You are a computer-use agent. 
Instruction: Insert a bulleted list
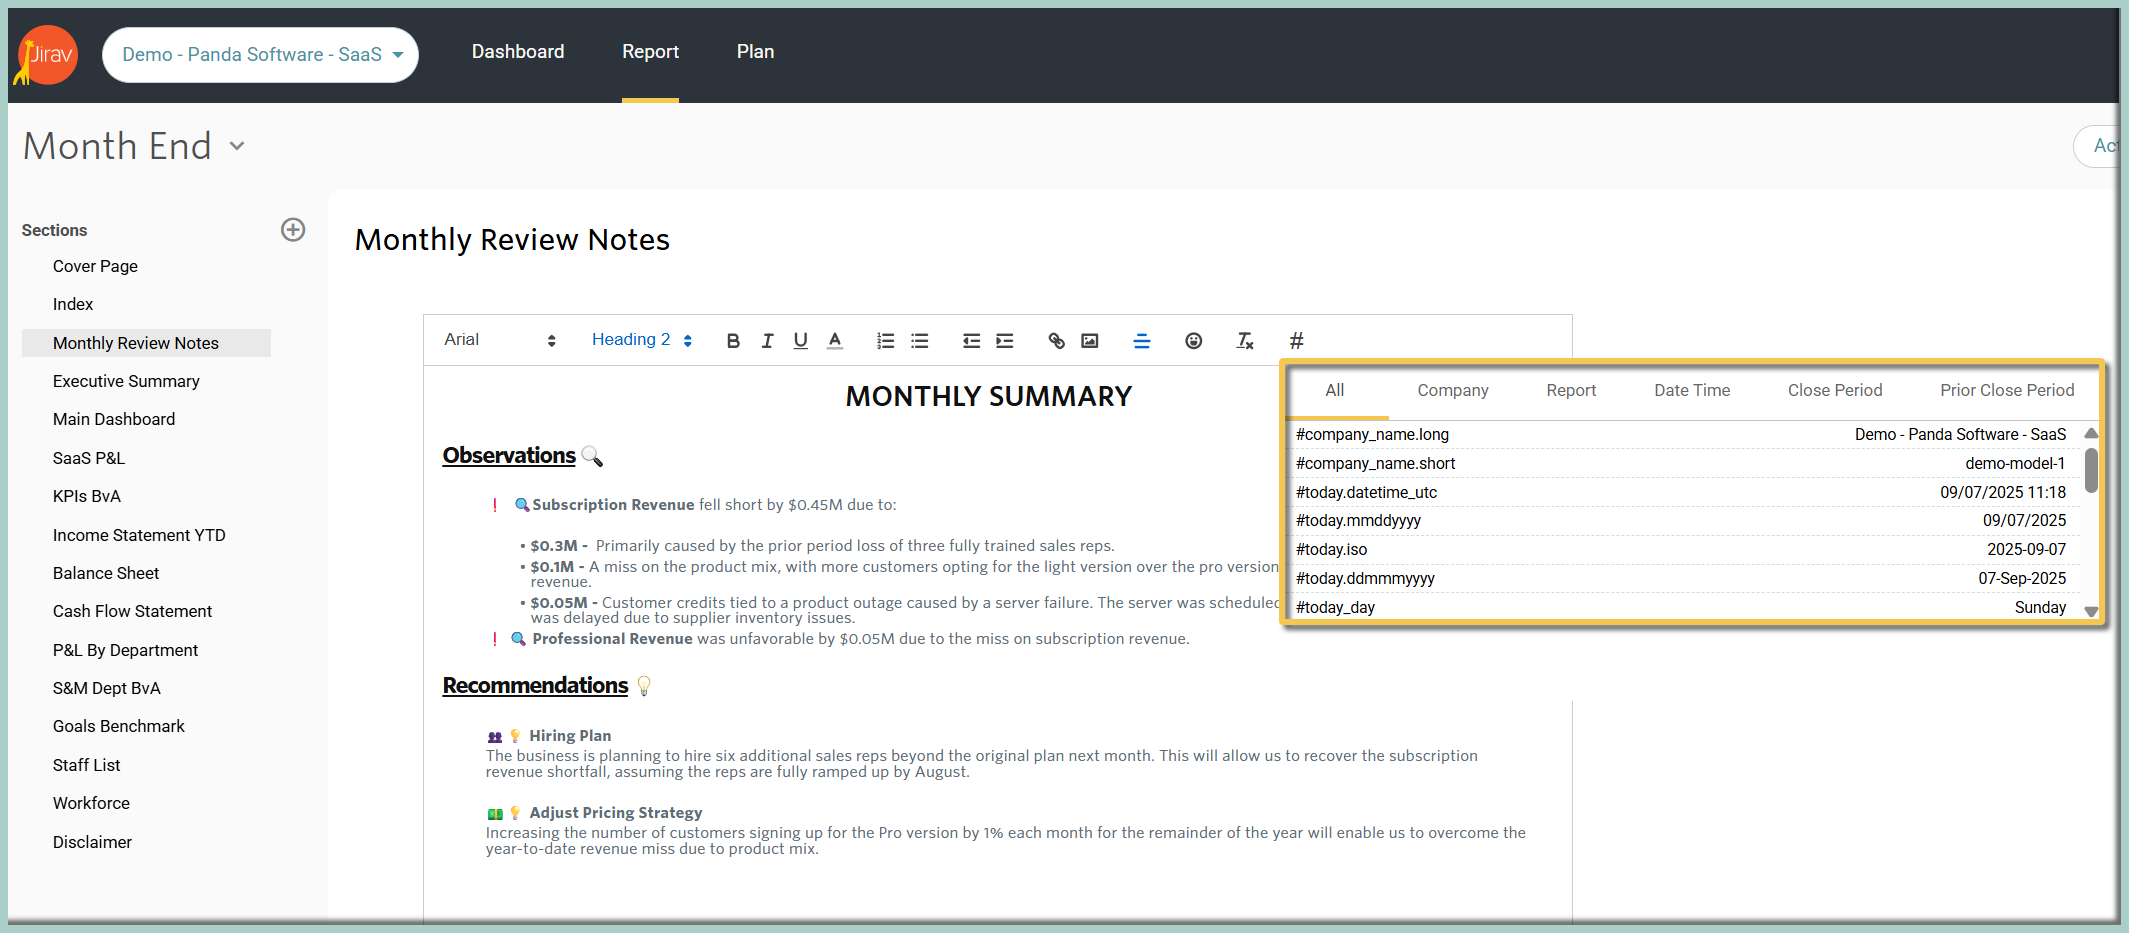point(920,341)
